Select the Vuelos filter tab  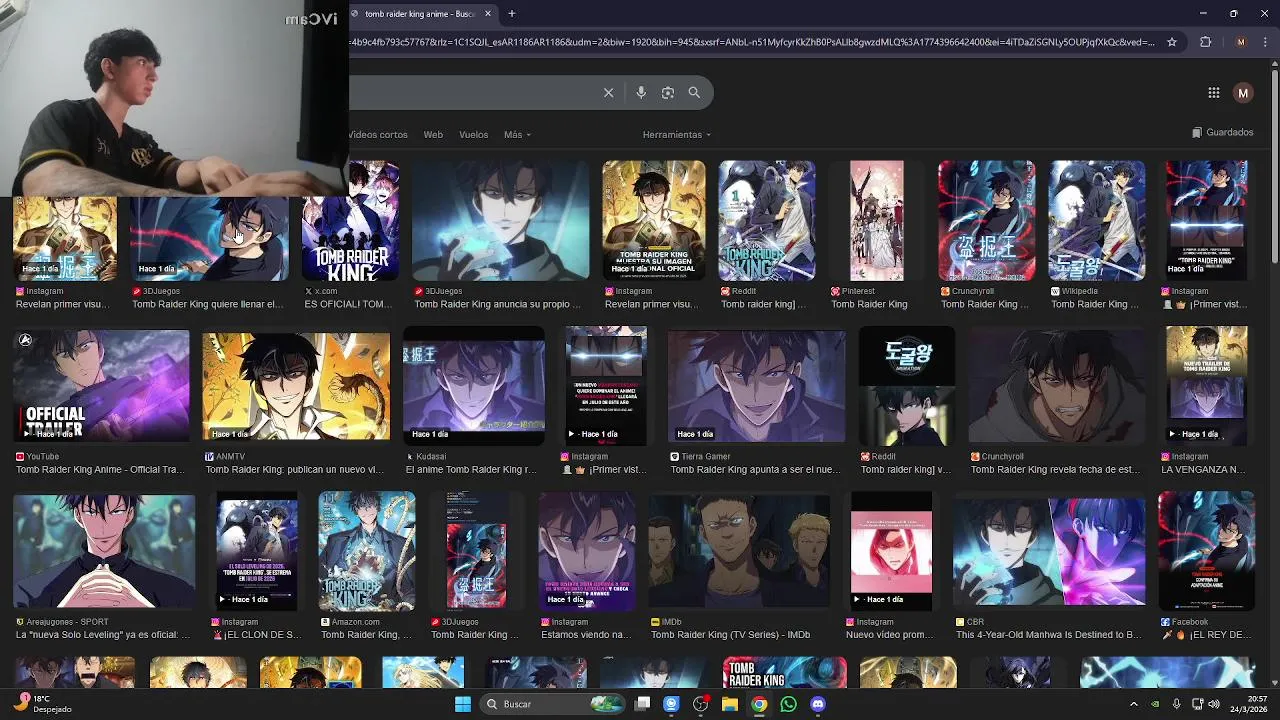coord(473,134)
